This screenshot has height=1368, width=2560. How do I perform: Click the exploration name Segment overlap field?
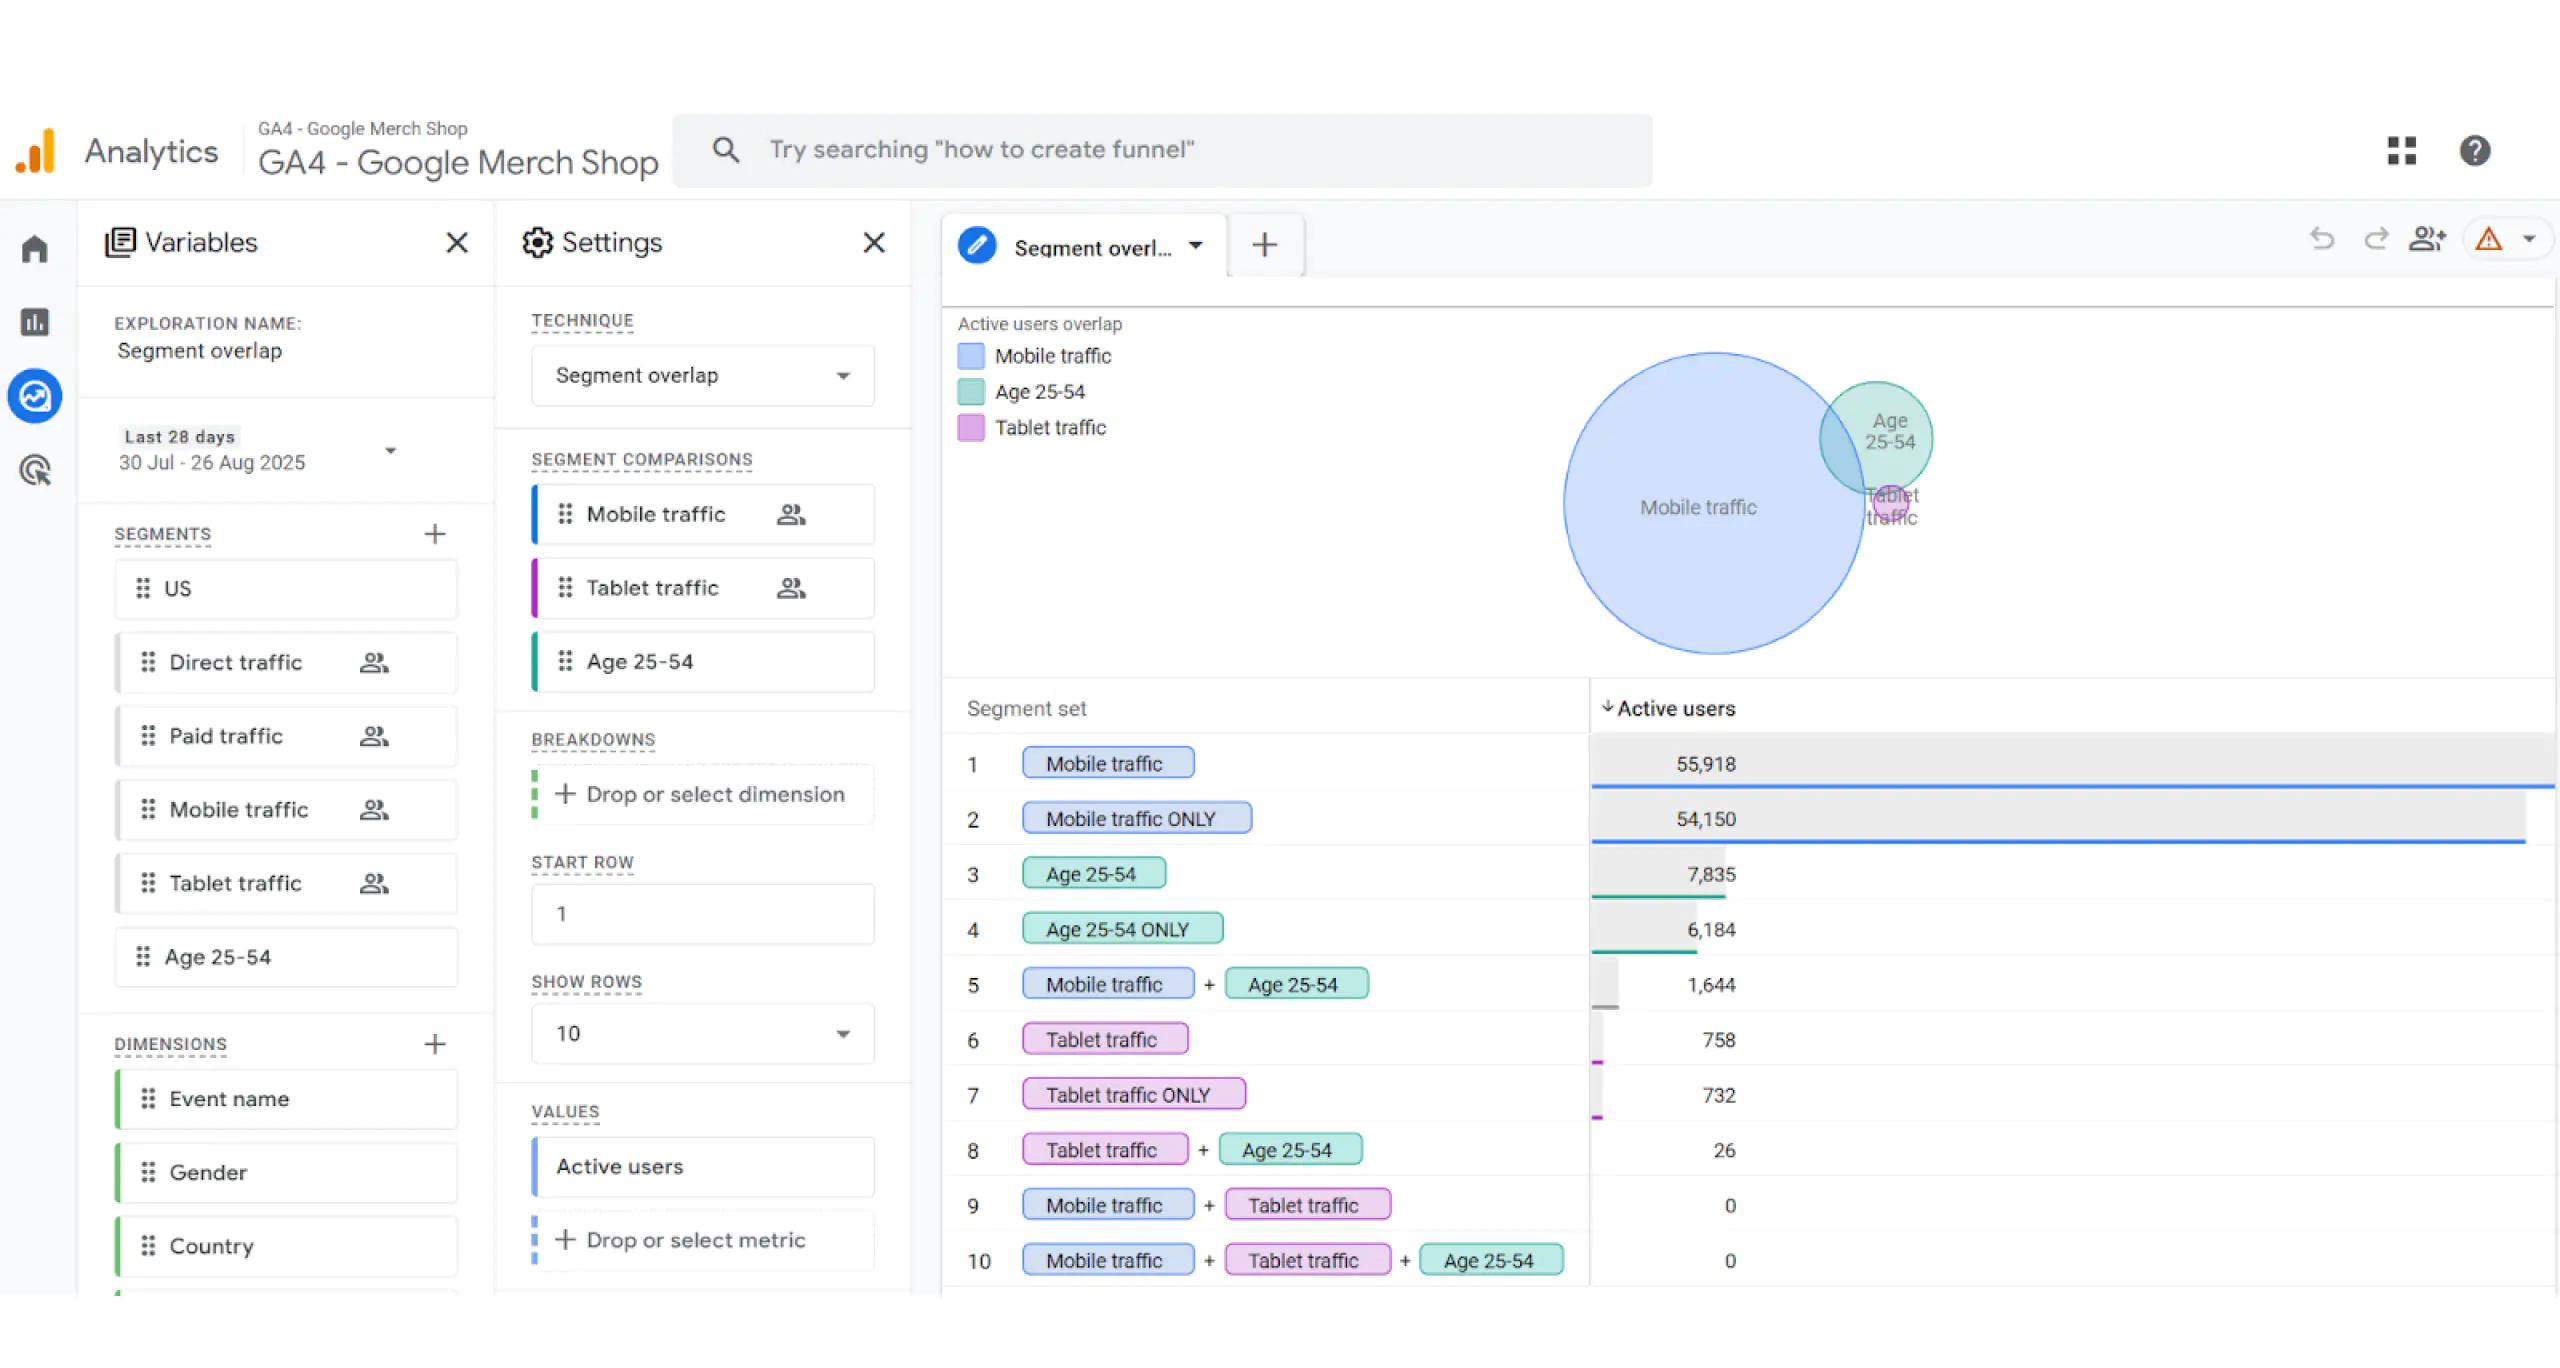pyautogui.click(x=199, y=351)
